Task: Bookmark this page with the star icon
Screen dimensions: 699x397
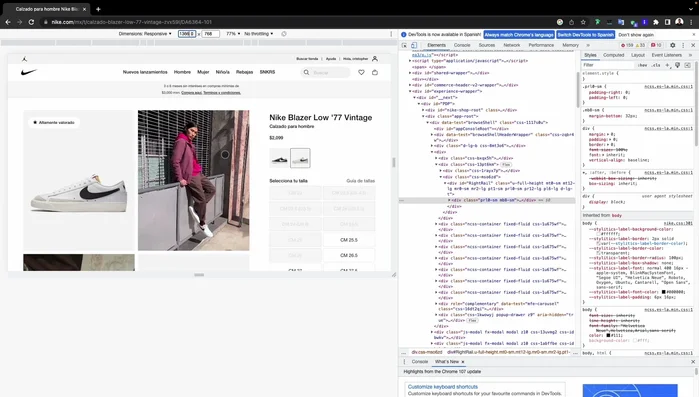Action: click(x=583, y=22)
